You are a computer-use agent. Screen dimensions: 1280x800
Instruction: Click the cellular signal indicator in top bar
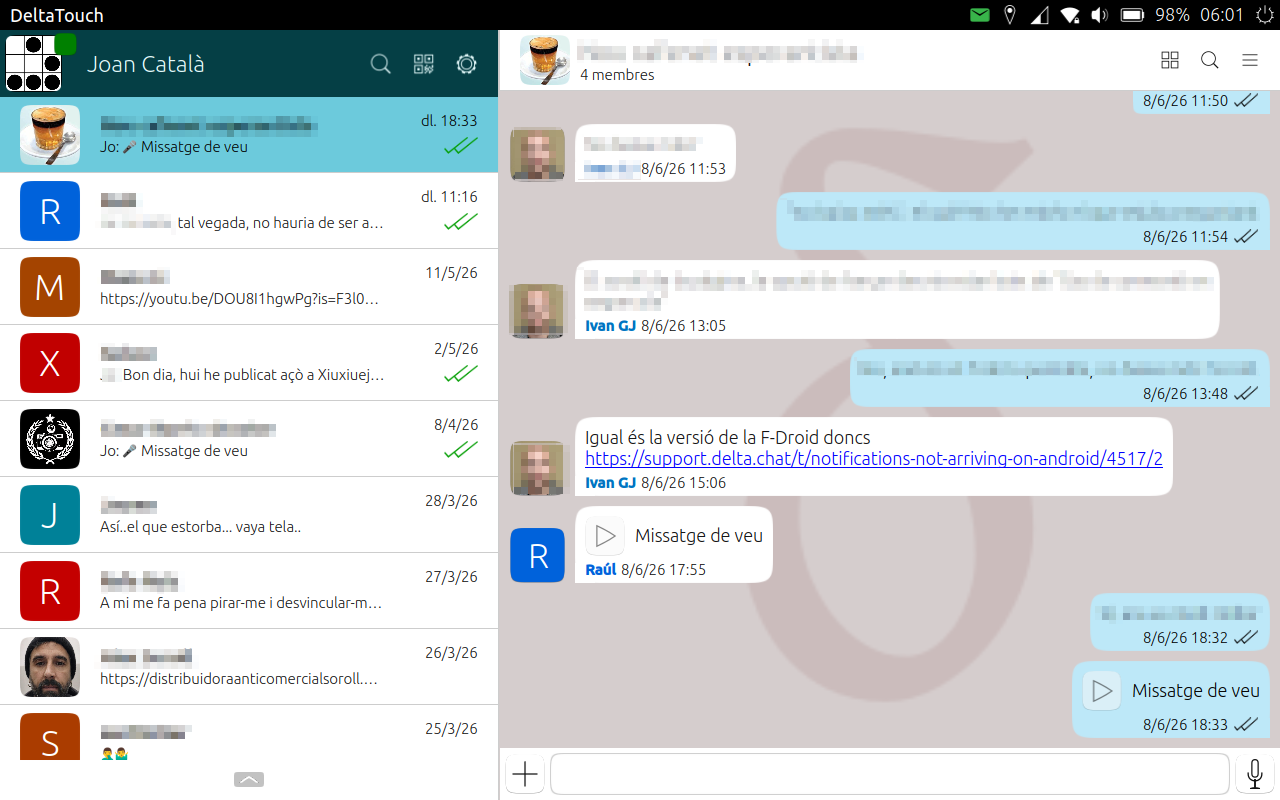pos(1040,15)
